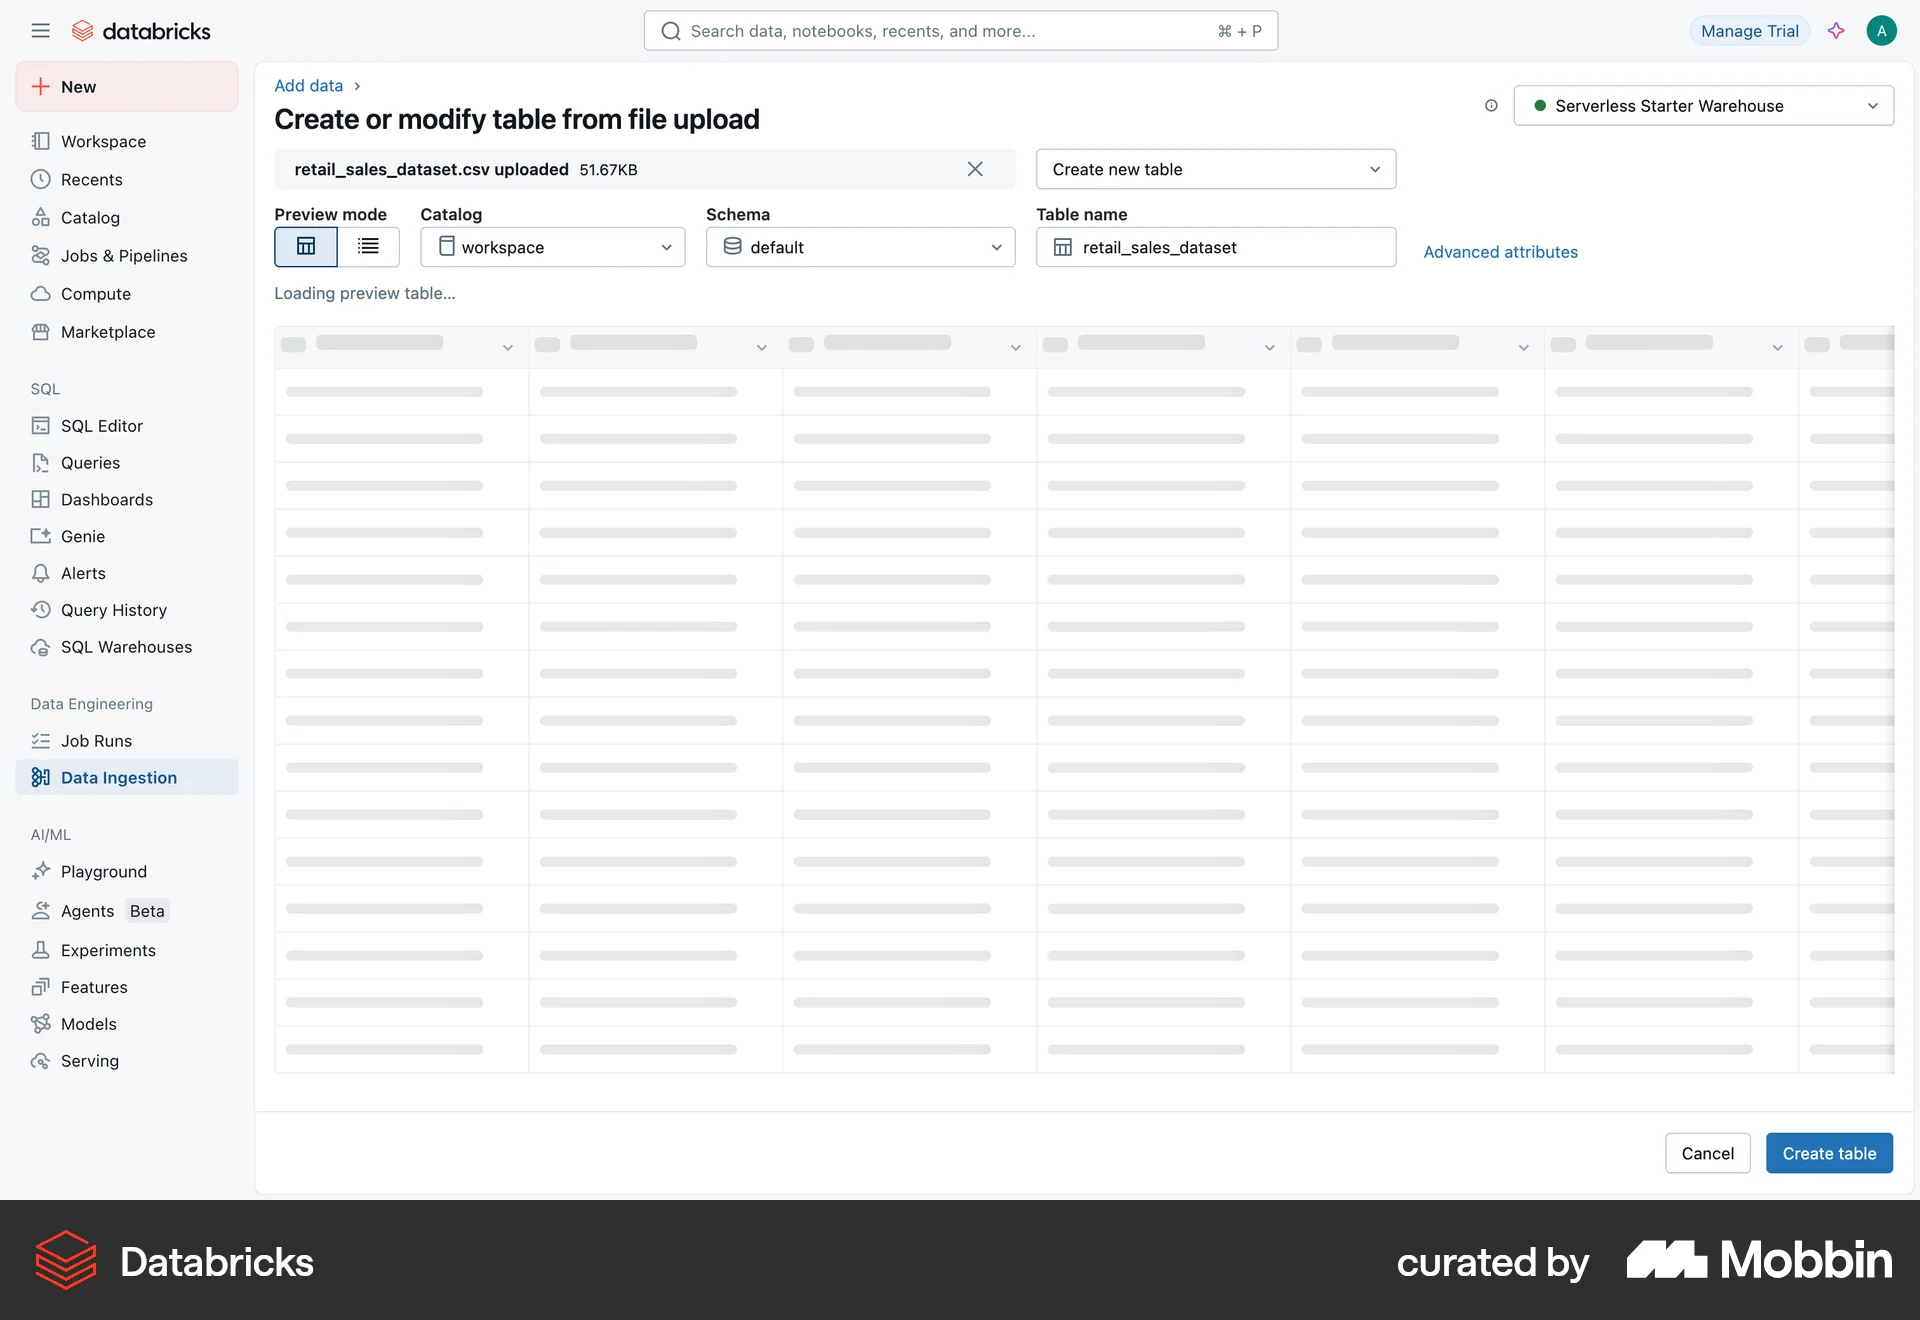Navigate to Add data breadcrumb
Screen dimensions: 1920x1320
[x=308, y=85]
